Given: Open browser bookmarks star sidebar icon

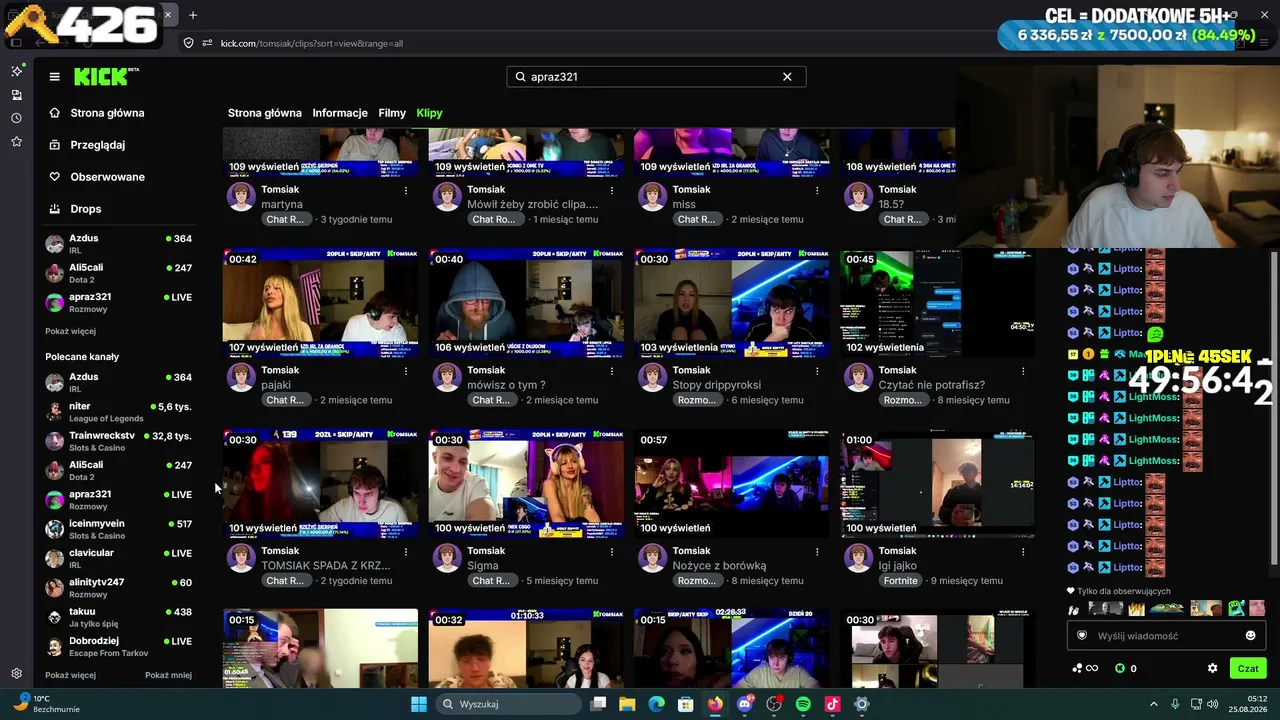Looking at the screenshot, I should pos(16,142).
